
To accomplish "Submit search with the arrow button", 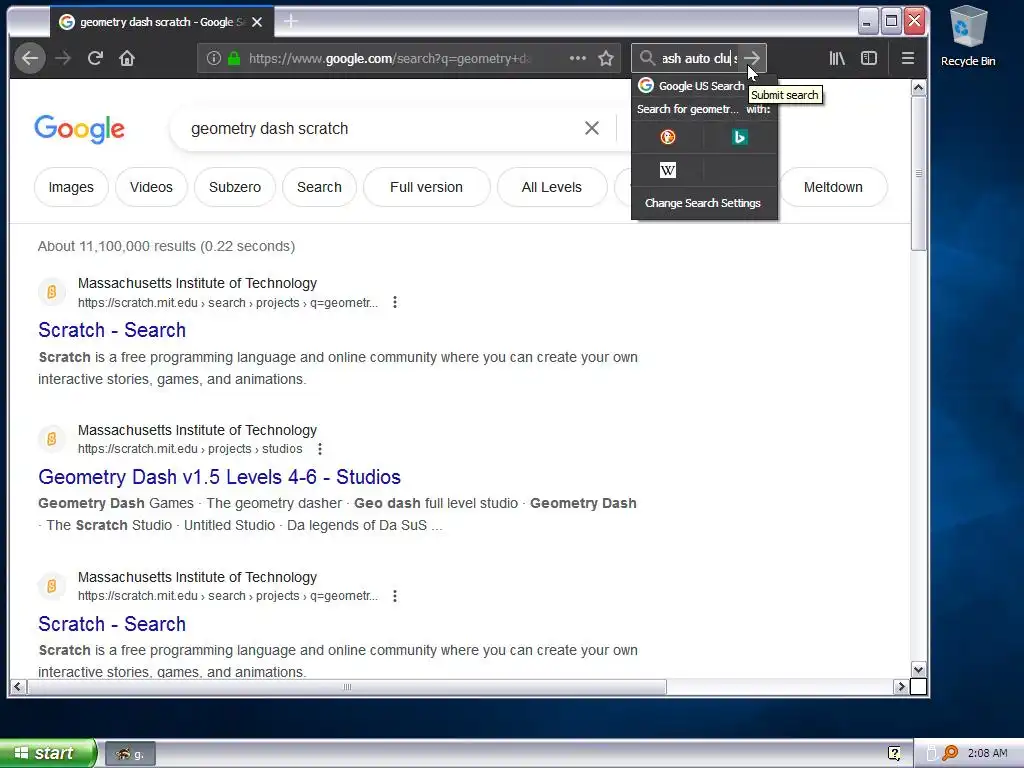I will tap(752, 58).
